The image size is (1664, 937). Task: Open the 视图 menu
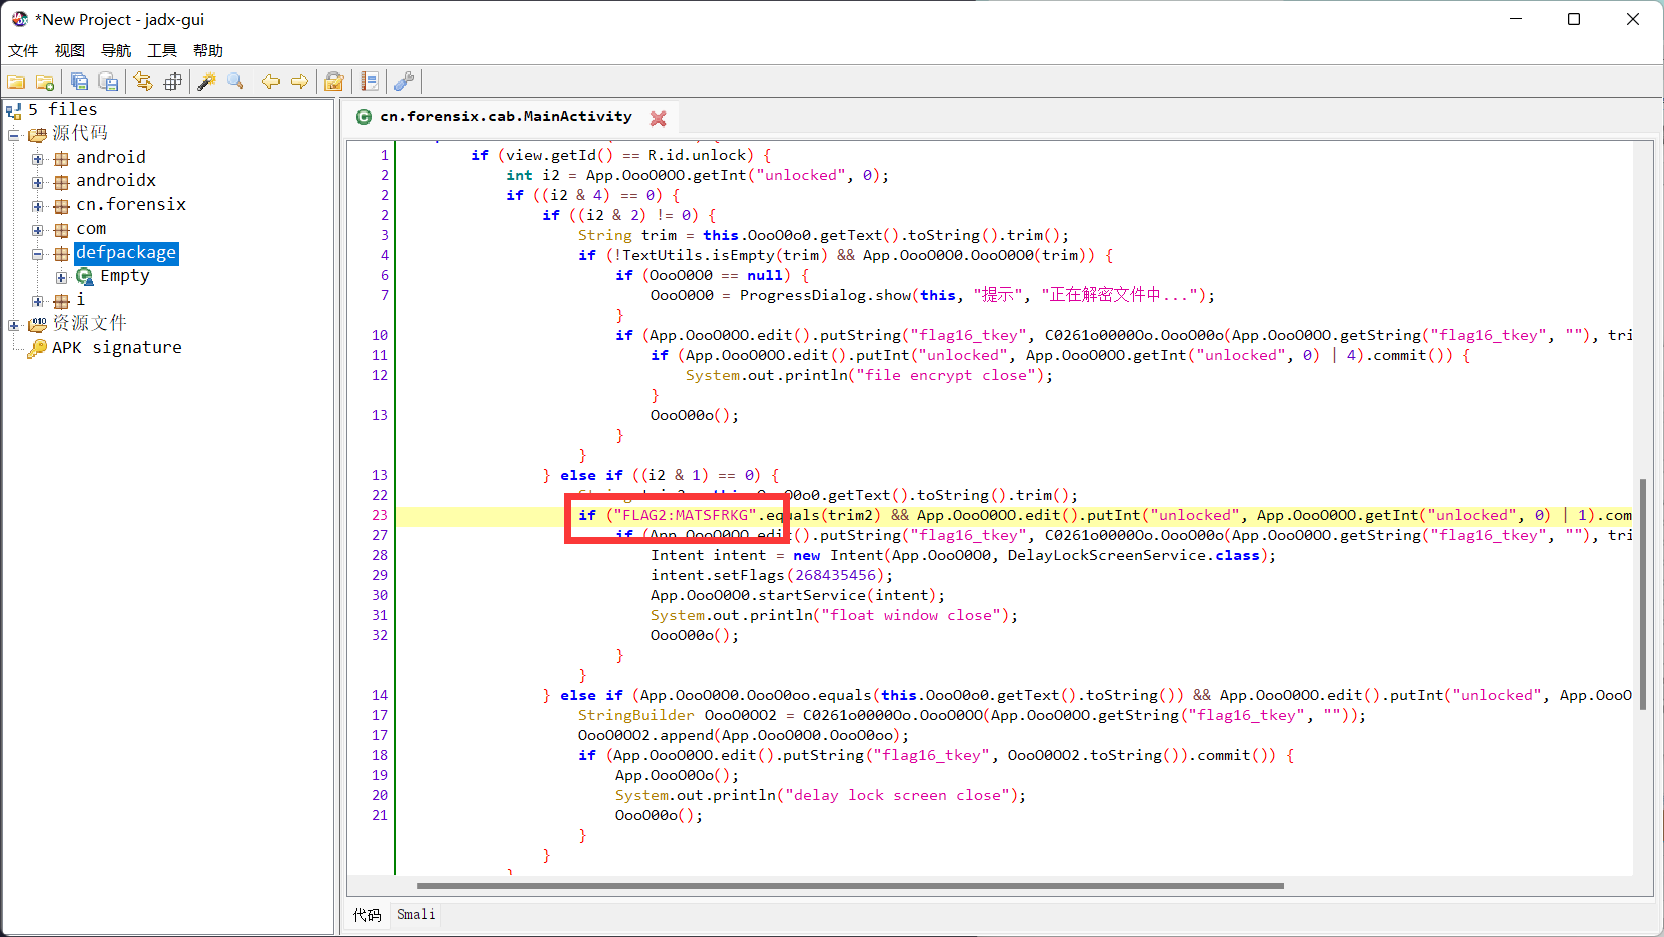click(x=69, y=50)
